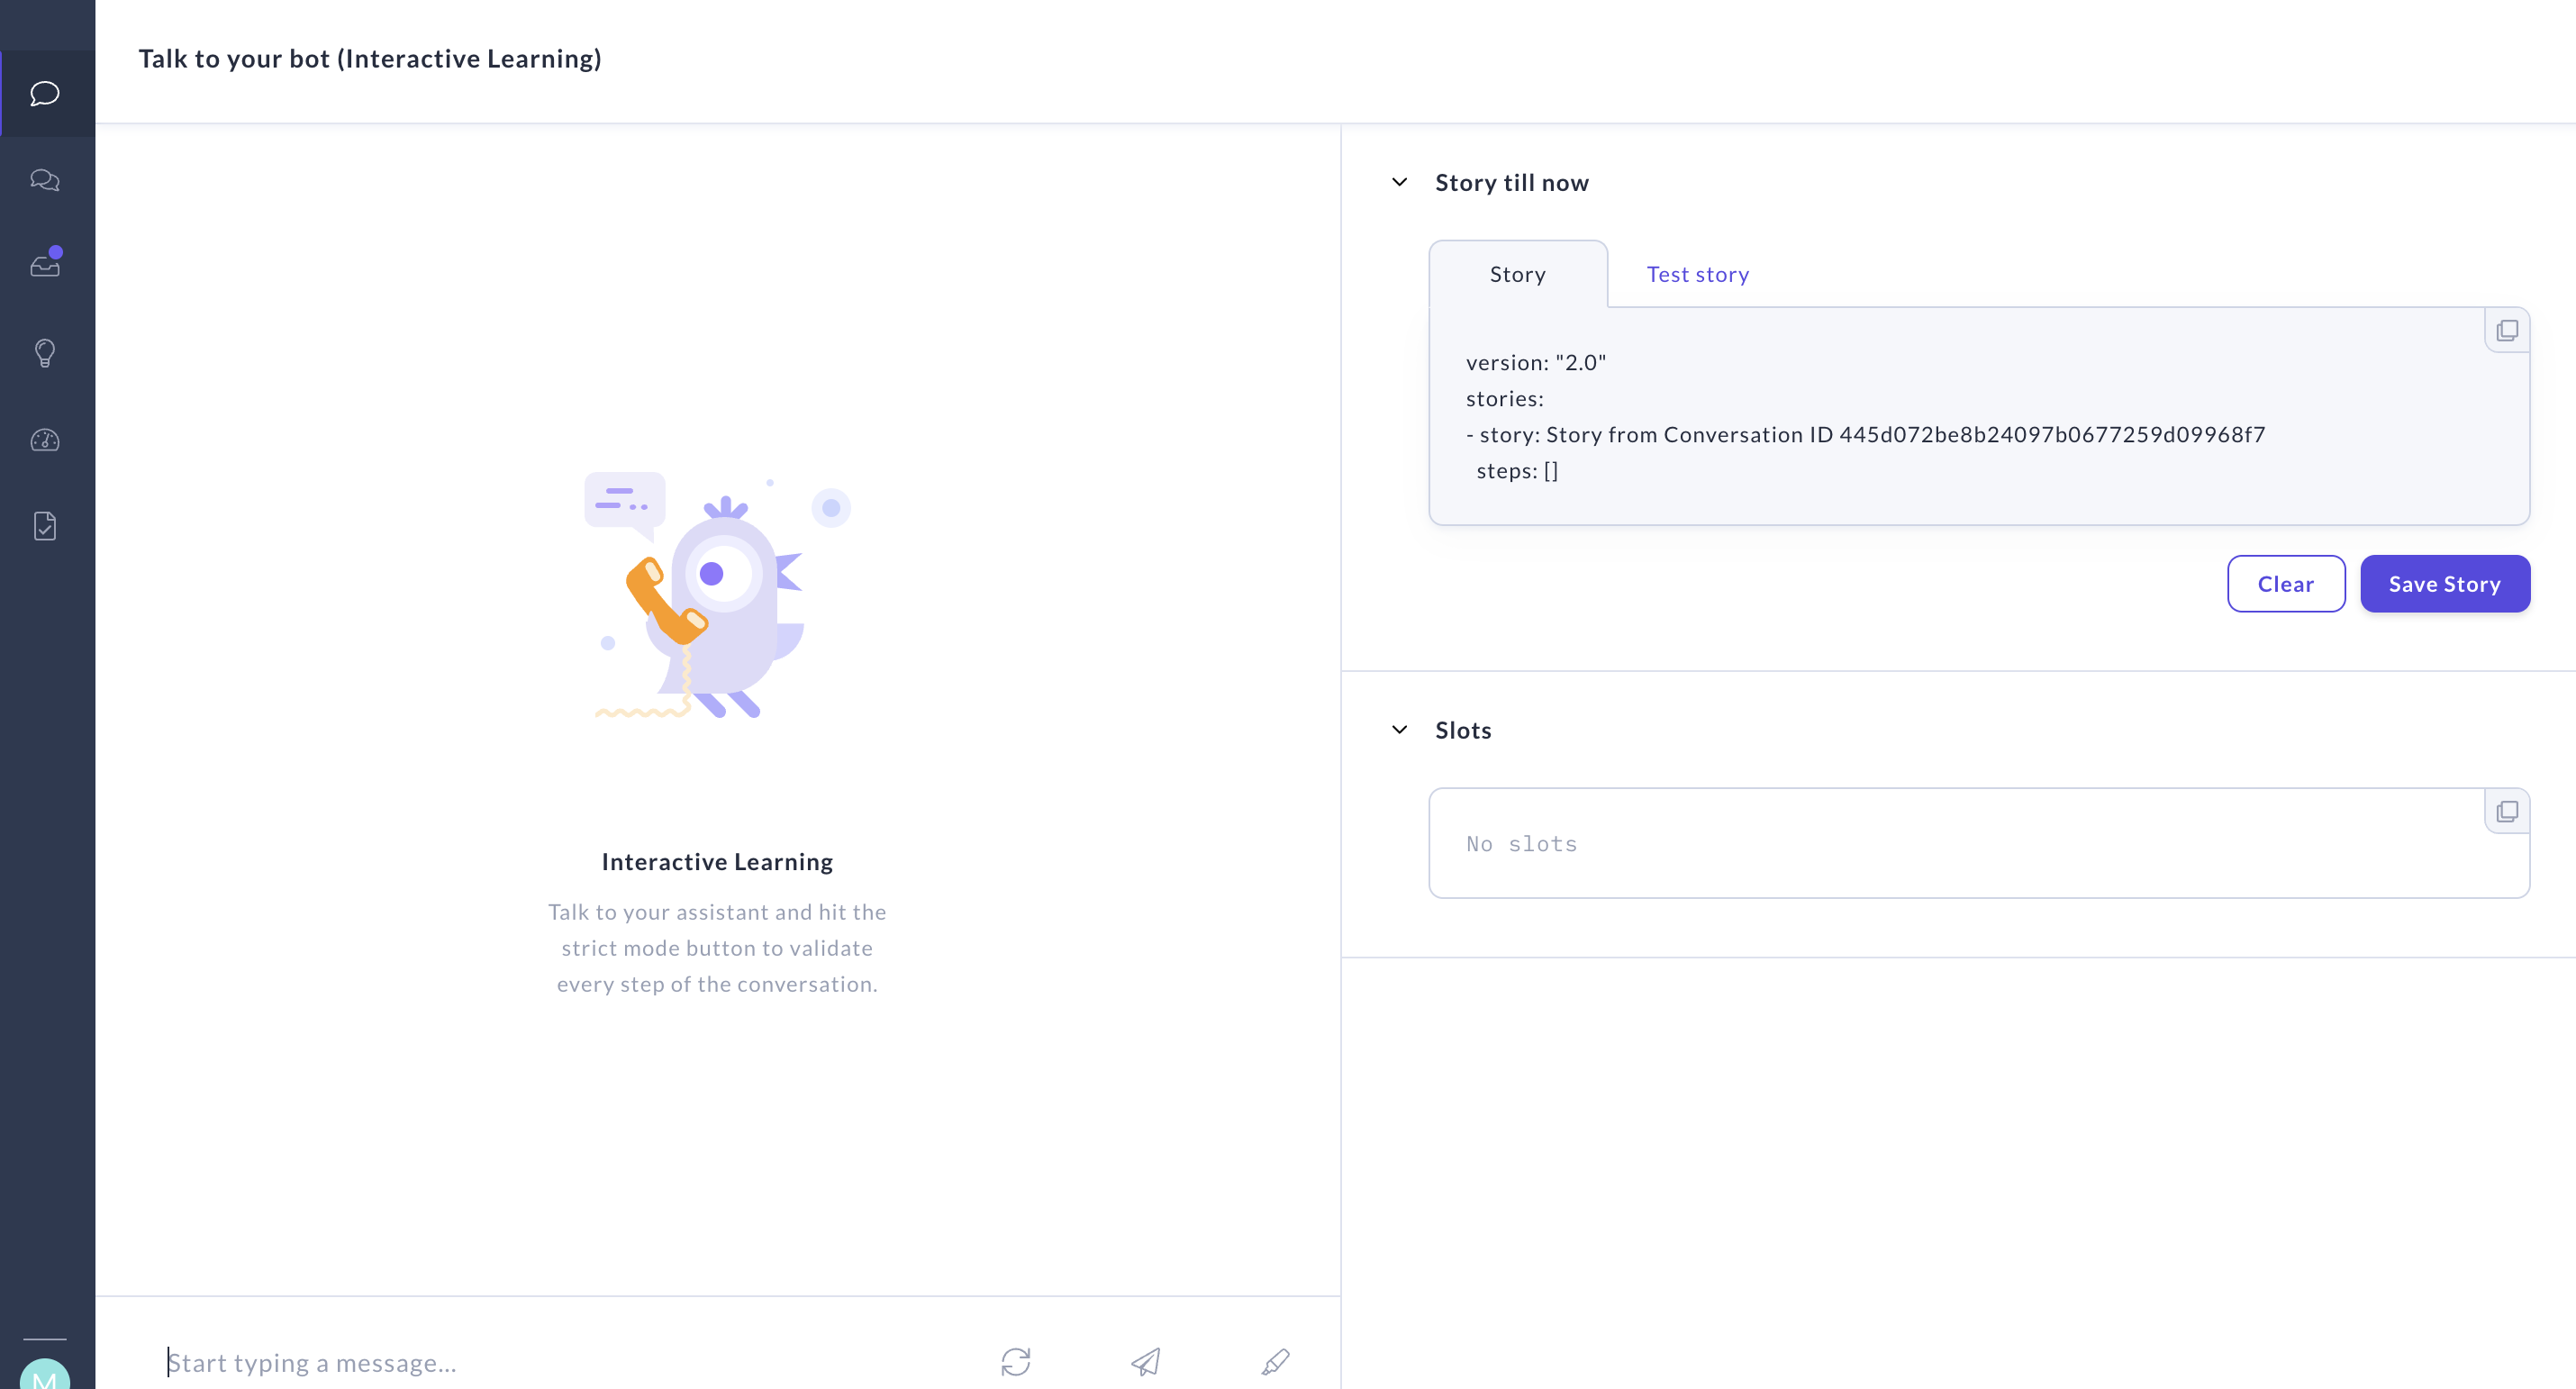The height and width of the screenshot is (1389, 2576).
Task: Save the story with Save Story
Action: pyautogui.click(x=2444, y=583)
